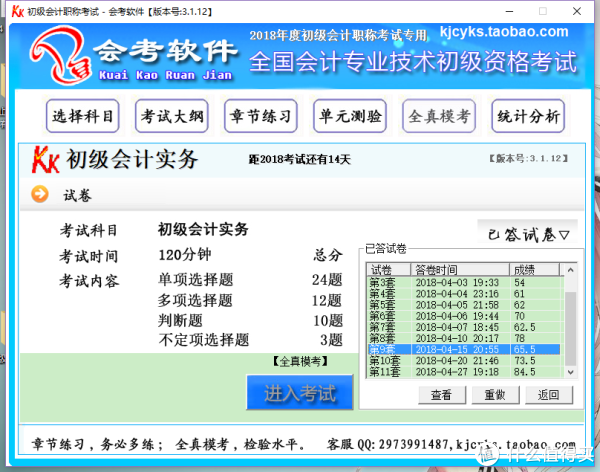Image resolution: width=600 pixels, height=472 pixels.
Task: Click the kjcyks.taobao.com link in banner
Action: click(504, 32)
